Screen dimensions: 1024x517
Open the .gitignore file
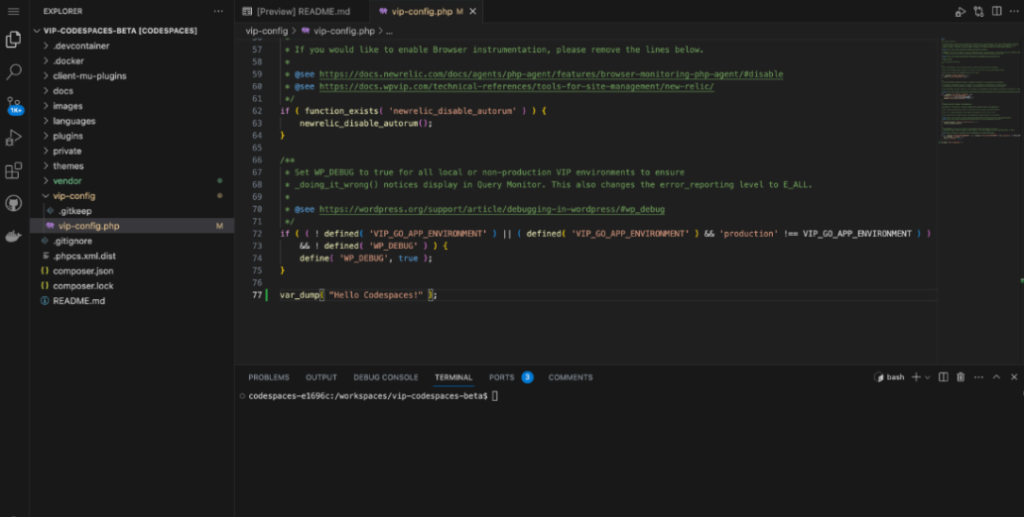[72, 241]
